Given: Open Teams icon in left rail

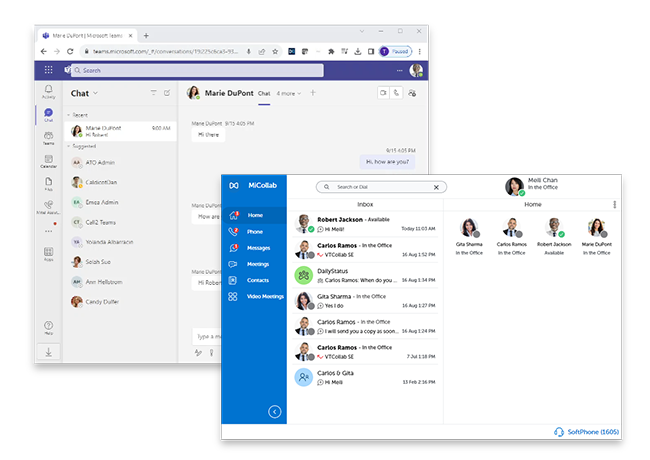Looking at the screenshot, I should 49,138.
